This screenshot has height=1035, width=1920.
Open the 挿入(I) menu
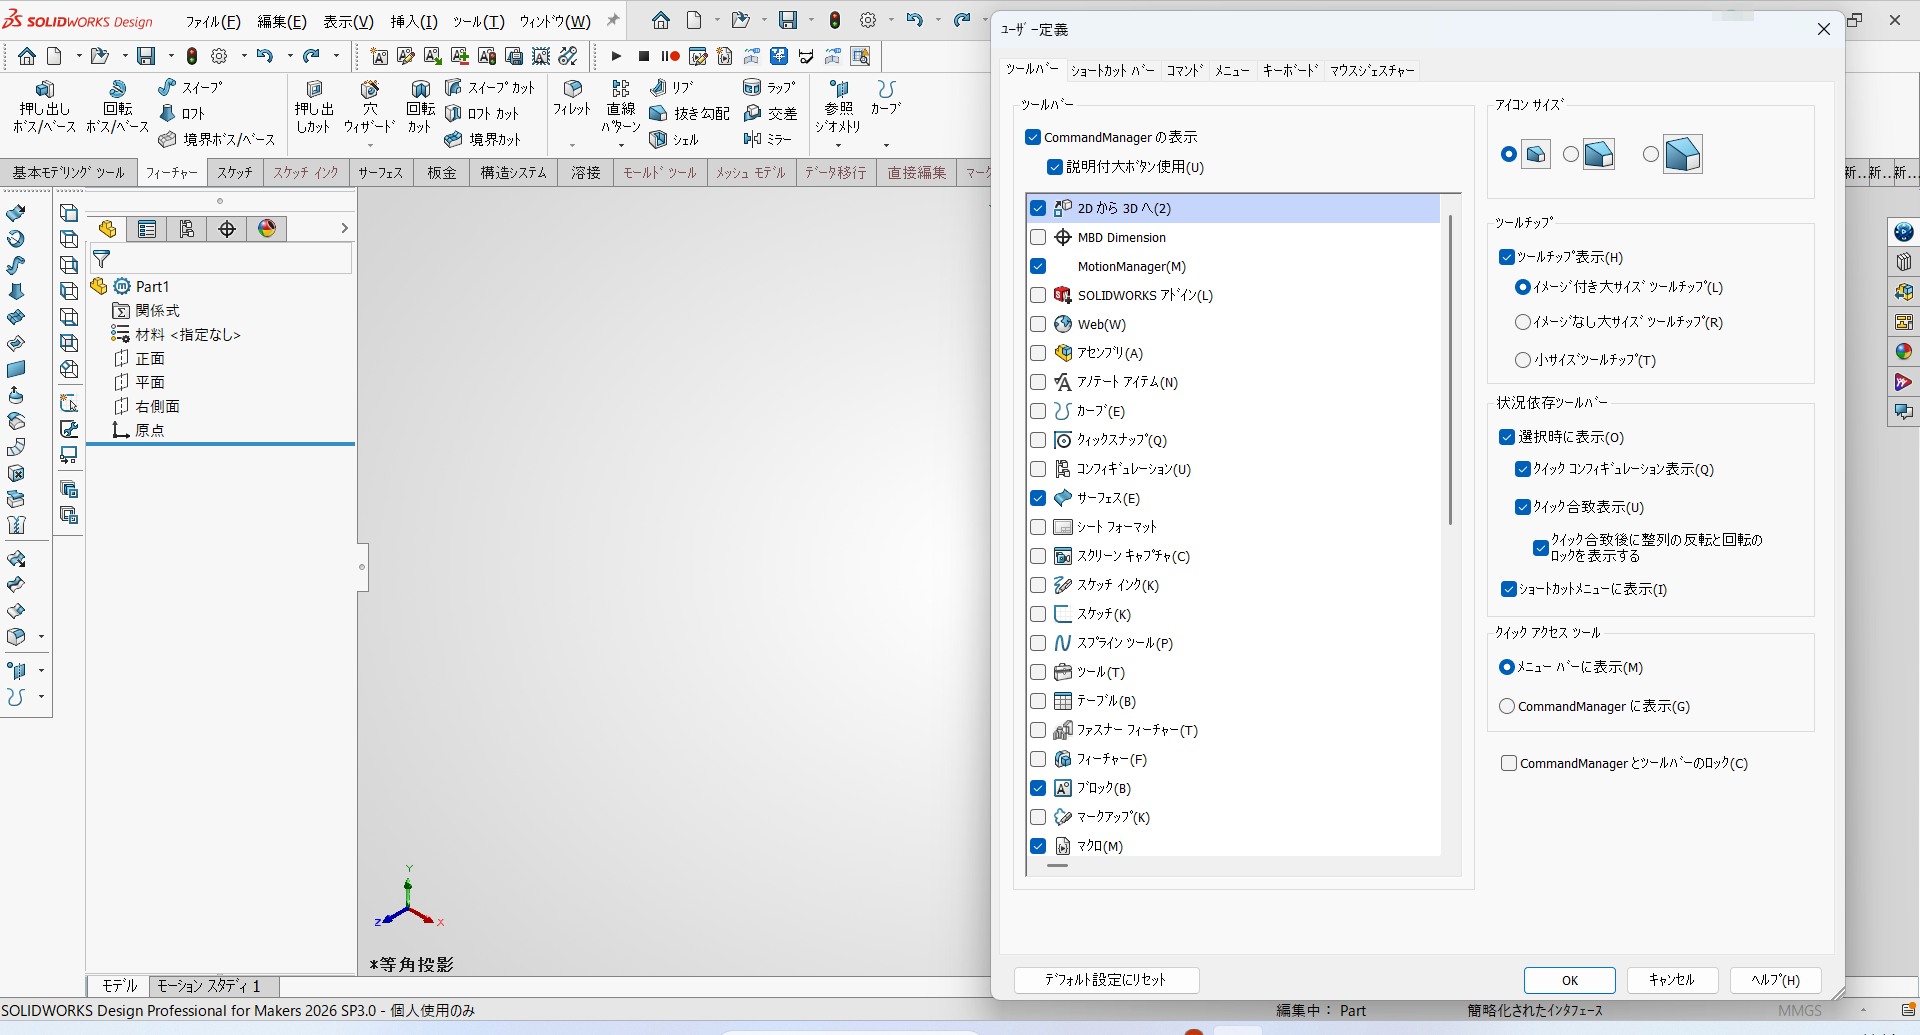413,21
